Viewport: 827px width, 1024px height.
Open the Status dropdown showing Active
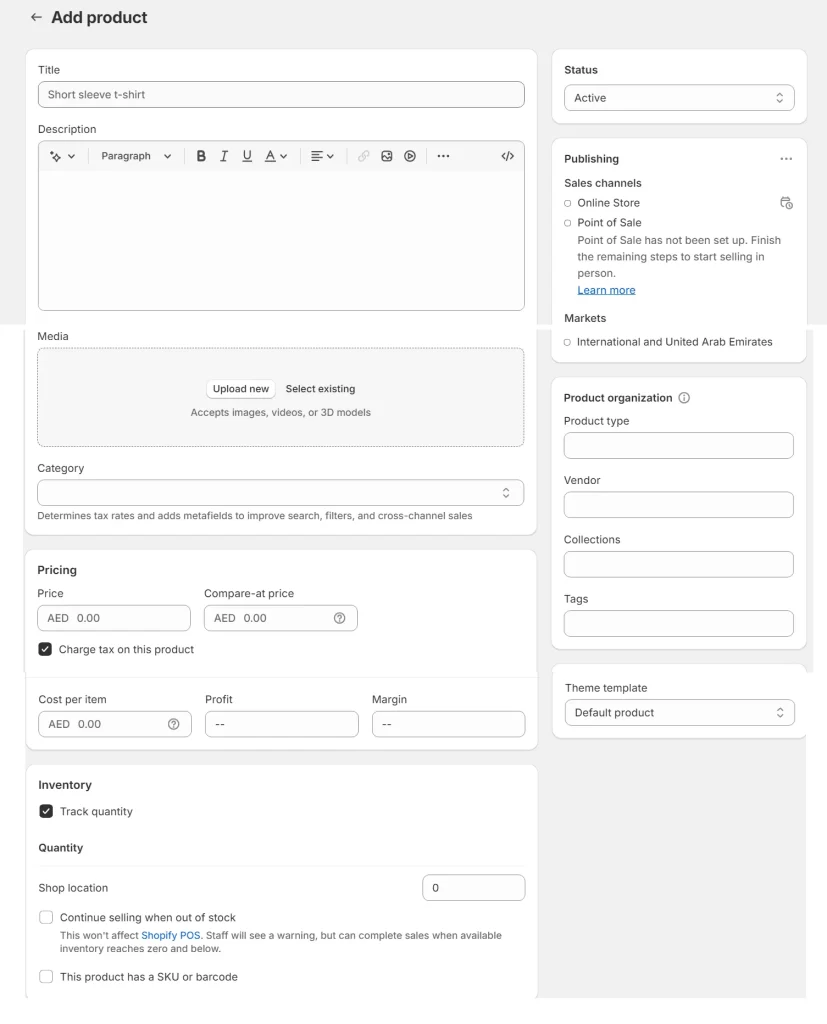[x=679, y=98]
